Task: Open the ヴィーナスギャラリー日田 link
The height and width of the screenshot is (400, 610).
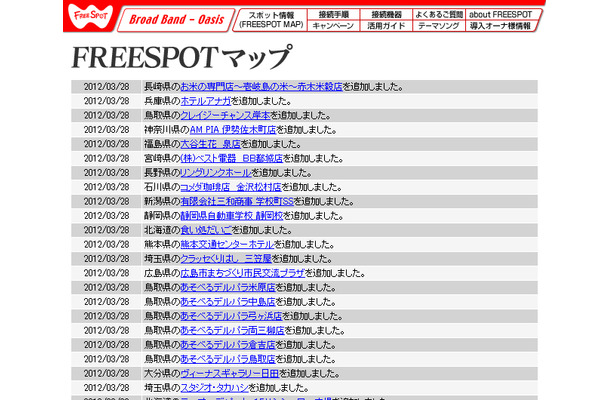Action: tap(230, 373)
